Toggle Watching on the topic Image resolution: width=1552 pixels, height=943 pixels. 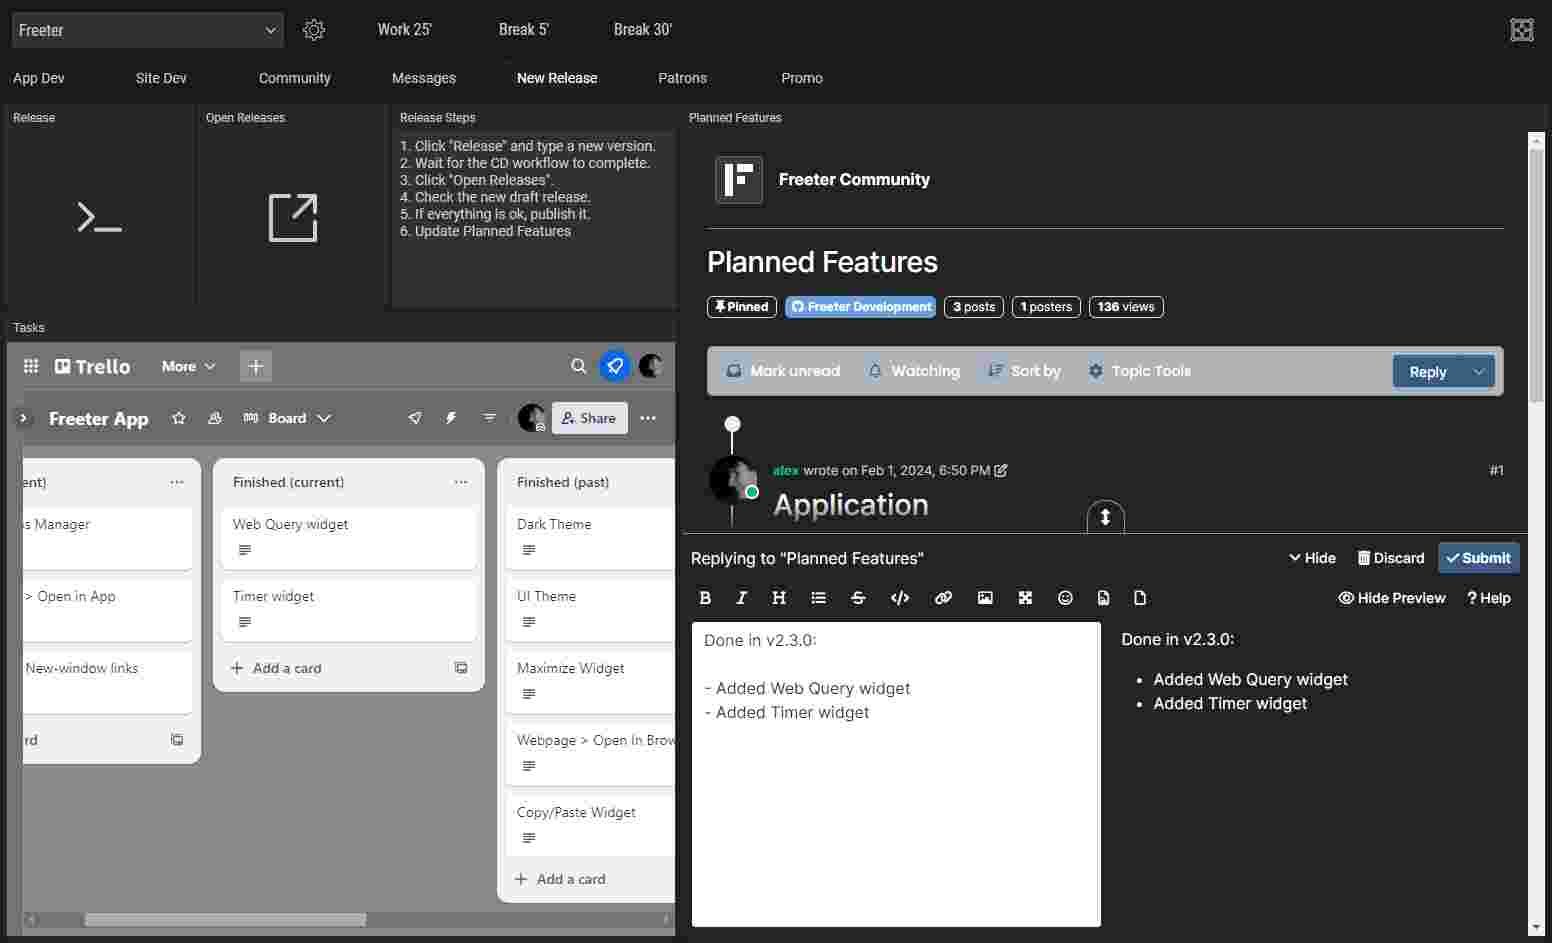(914, 371)
